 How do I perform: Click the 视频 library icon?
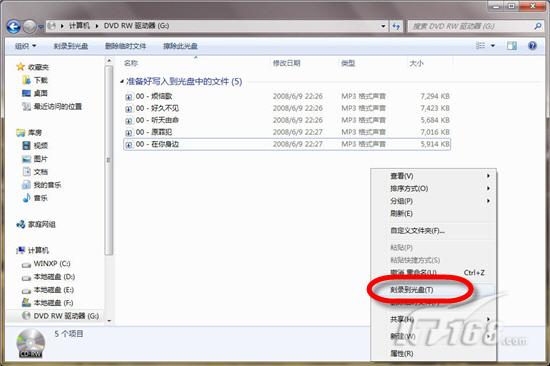coord(26,145)
